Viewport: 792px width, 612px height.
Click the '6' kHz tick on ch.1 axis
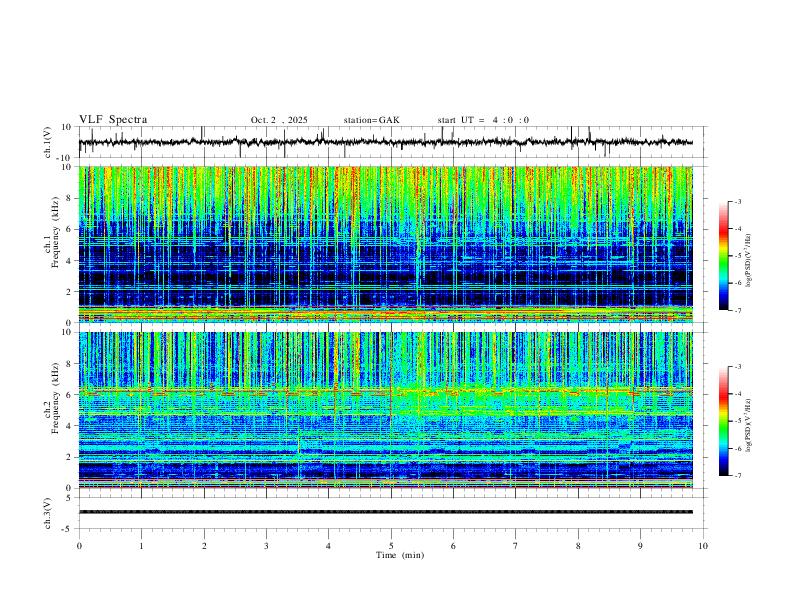click(69, 229)
